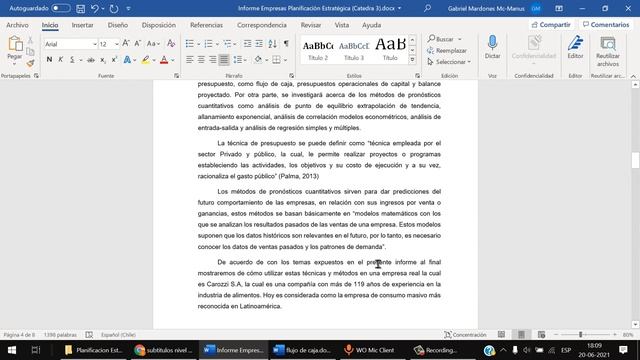The image size is (640, 360).
Task: Apply superscript formatting
Action: (115, 60)
